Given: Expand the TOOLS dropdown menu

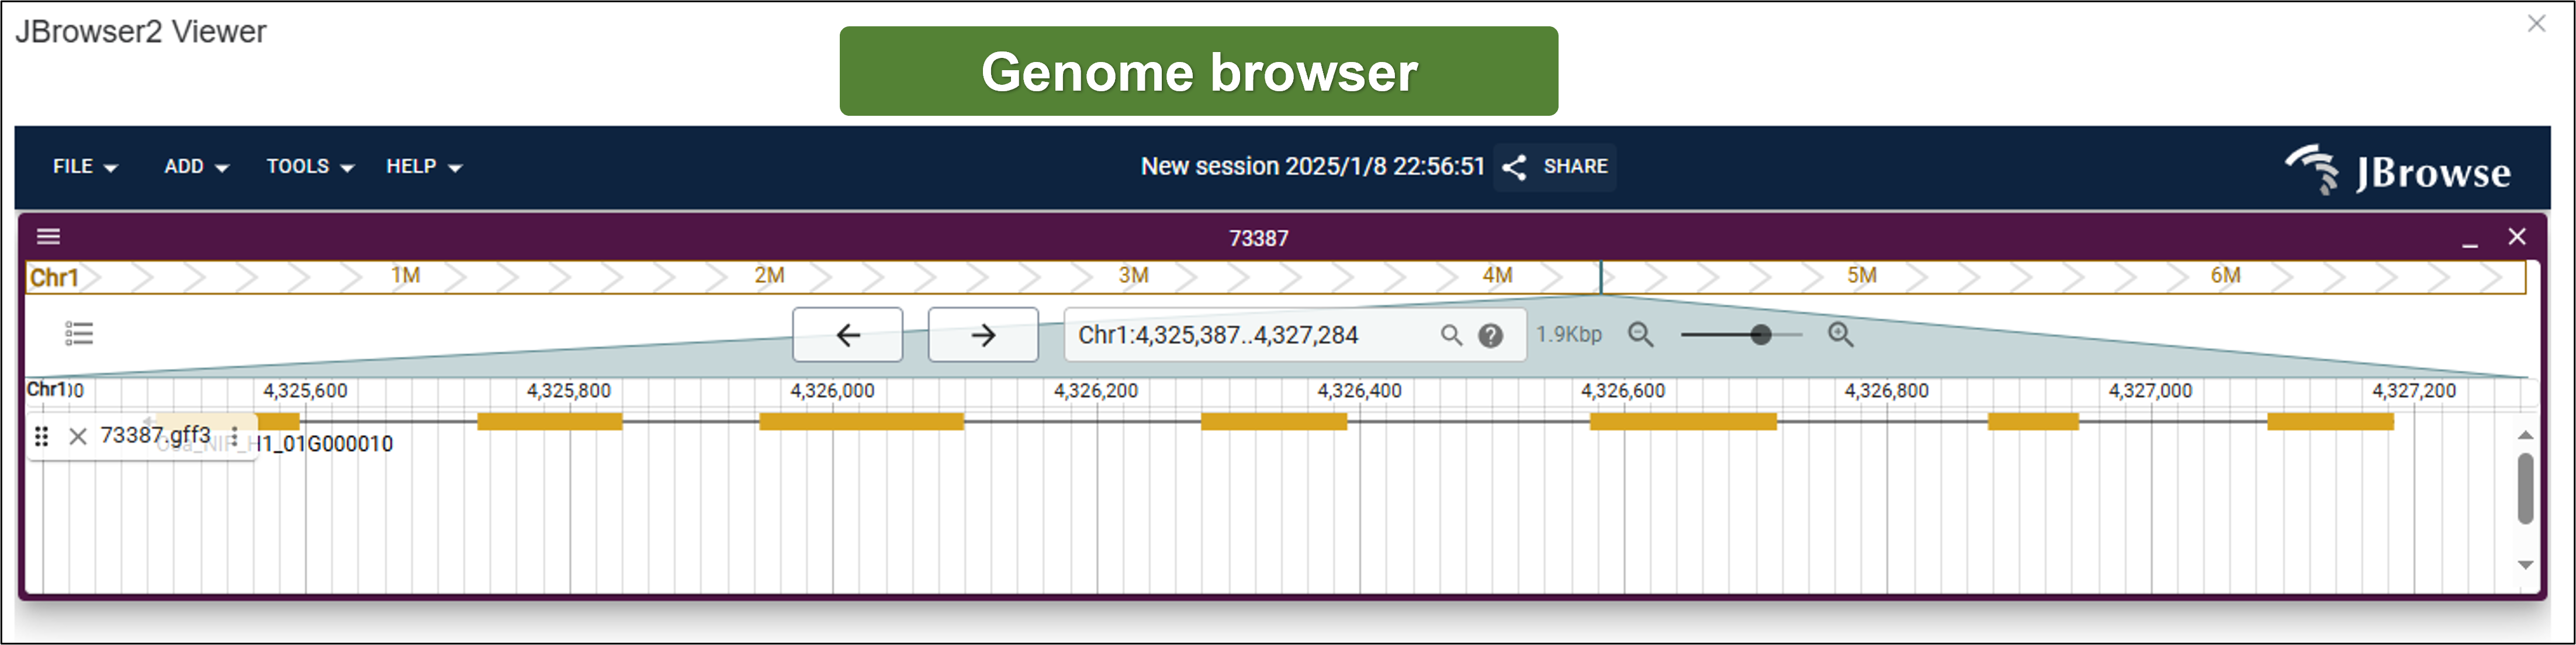Looking at the screenshot, I should click(x=310, y=167).
